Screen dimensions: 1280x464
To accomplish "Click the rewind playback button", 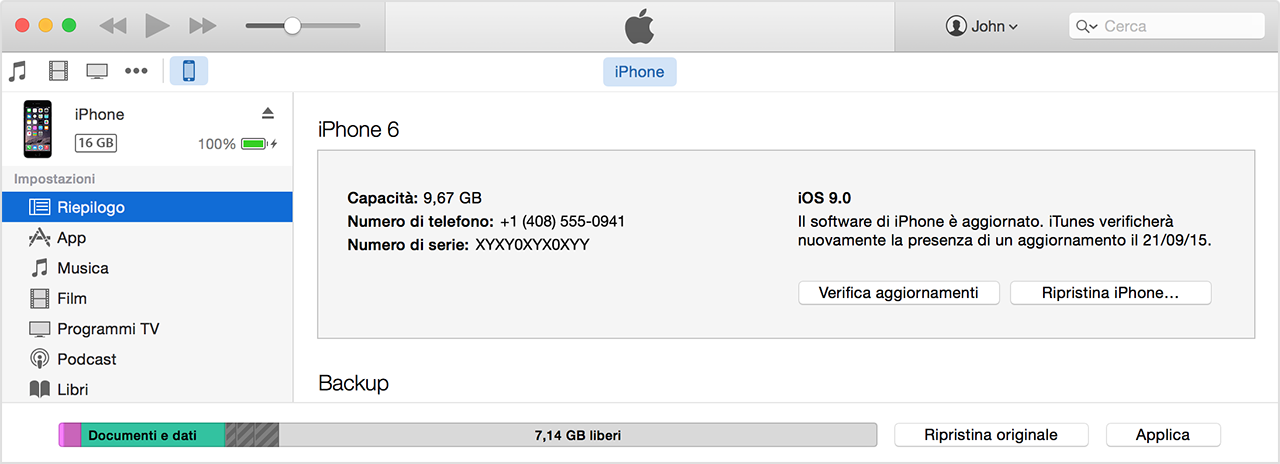I will 113,26.
